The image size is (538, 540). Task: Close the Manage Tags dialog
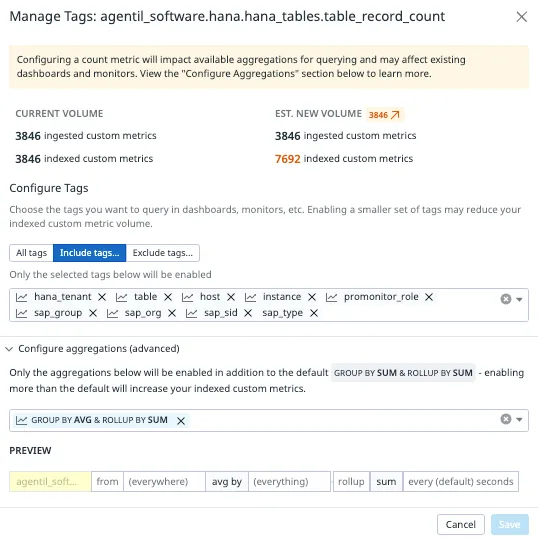[x=521, y=17]
